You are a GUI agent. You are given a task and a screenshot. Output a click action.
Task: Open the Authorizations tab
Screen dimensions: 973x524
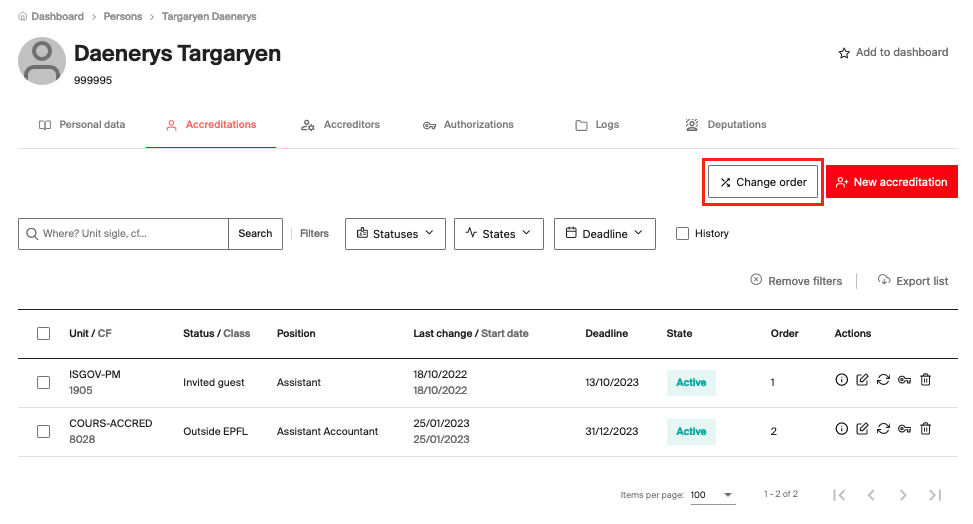(x=468, y=125)
